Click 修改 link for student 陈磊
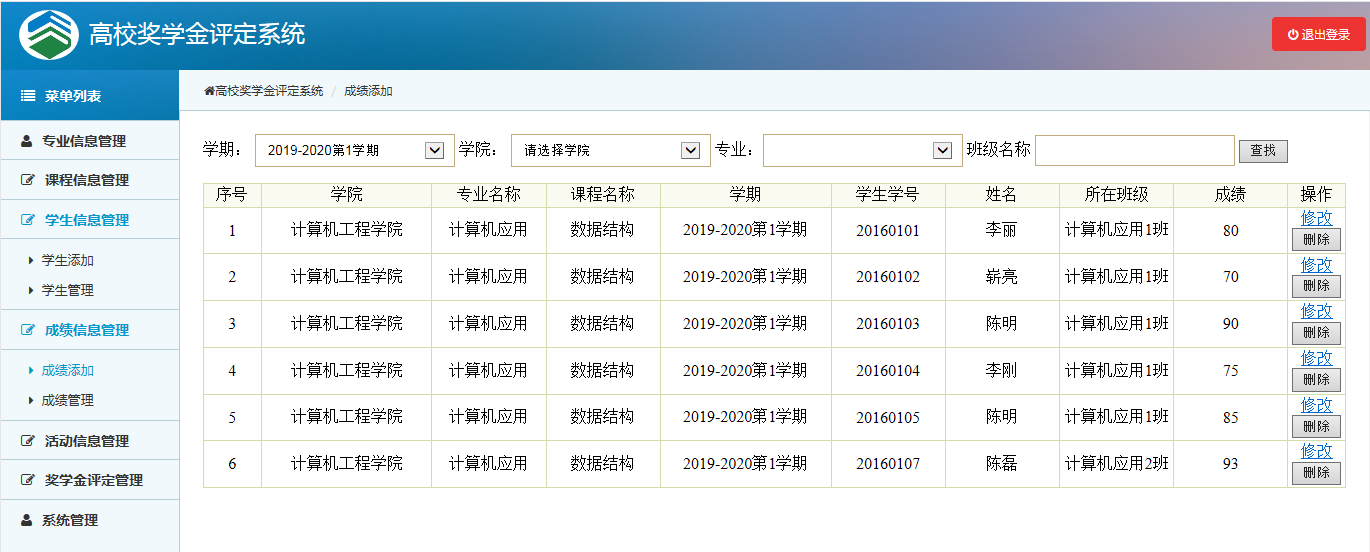This screenshot has width=1370, height=552. pos(1316,450)
